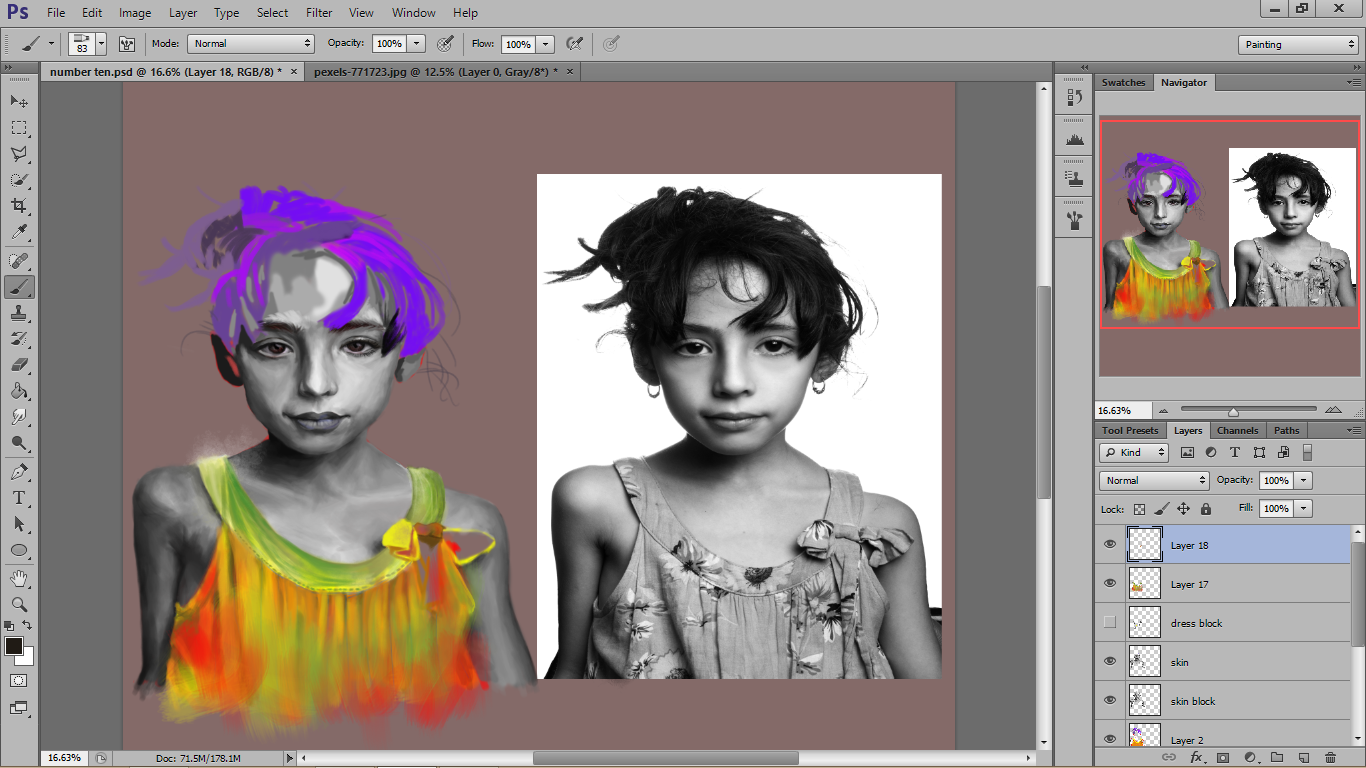Open the Brush panel toggle in options bar
Image resolution: width=1366 pixels, height=768 pixels.
[127, 44]
